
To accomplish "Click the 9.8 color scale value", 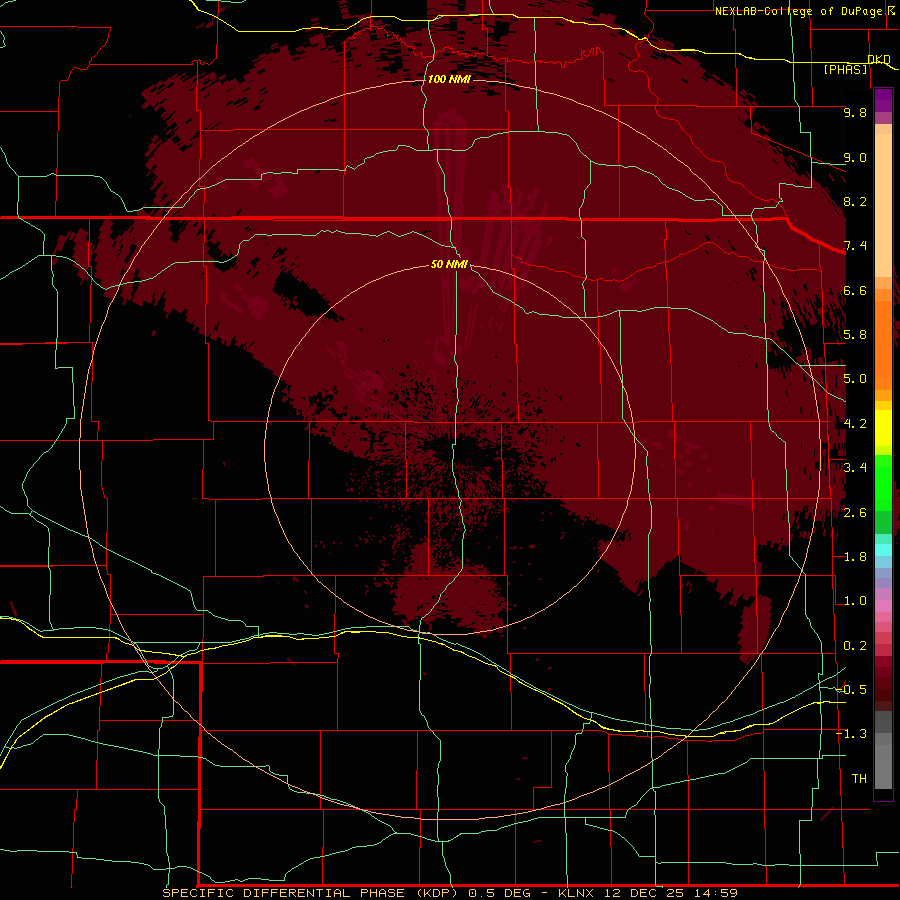I will [855, 112].
